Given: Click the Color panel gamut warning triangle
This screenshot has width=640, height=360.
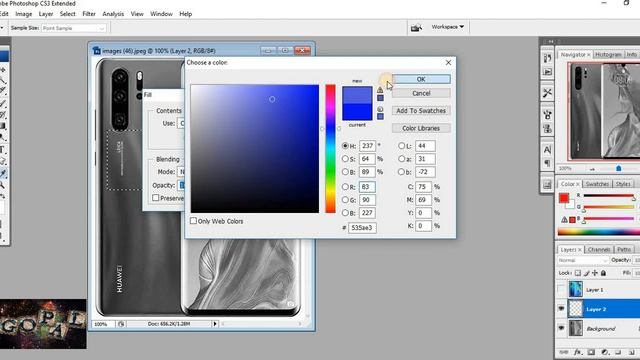Looking at the screenshot, I should click(564, 220).
